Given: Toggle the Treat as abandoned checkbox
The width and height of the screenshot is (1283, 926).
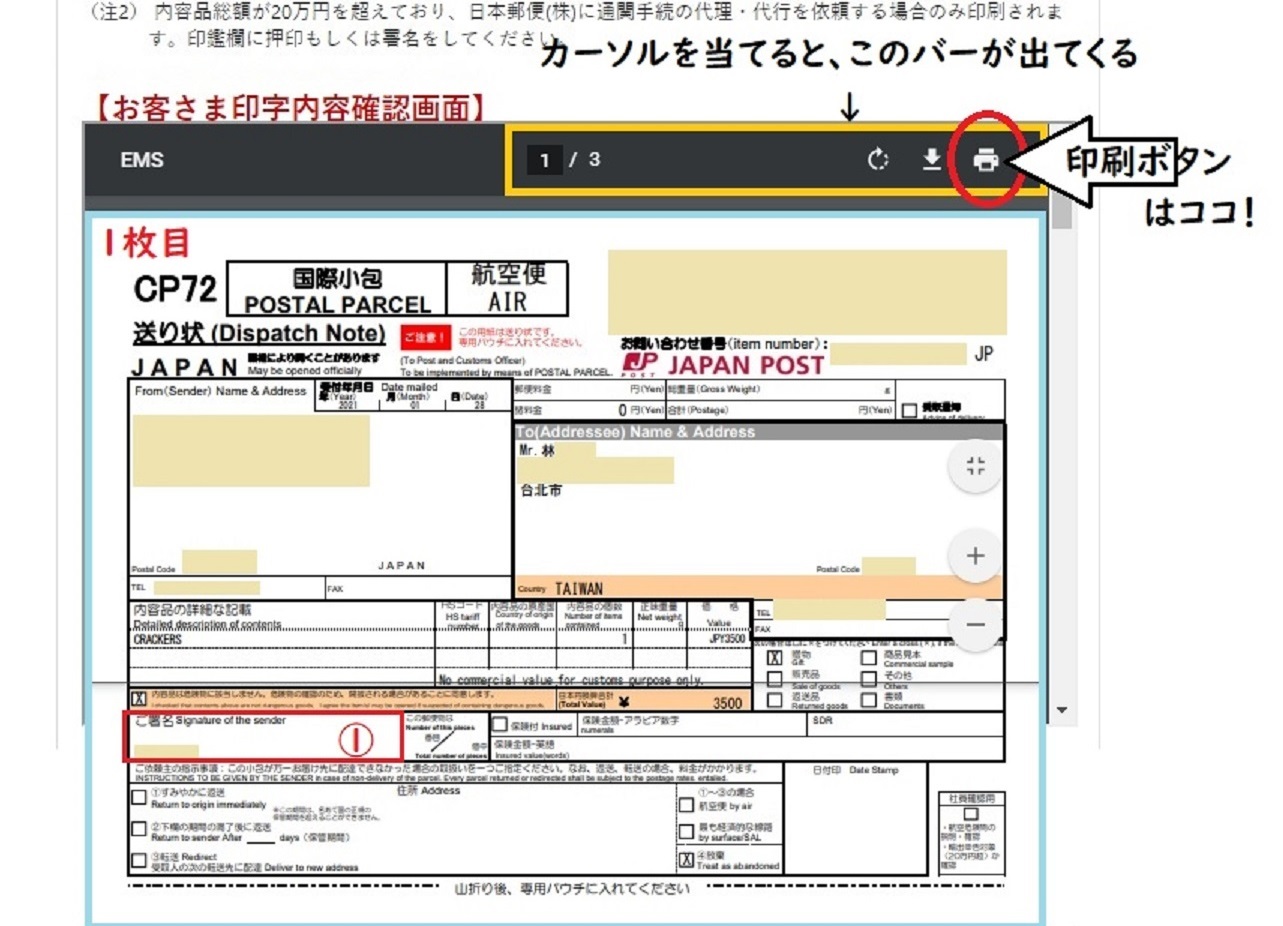Looking at the screenshot, I should pos(686,860).
